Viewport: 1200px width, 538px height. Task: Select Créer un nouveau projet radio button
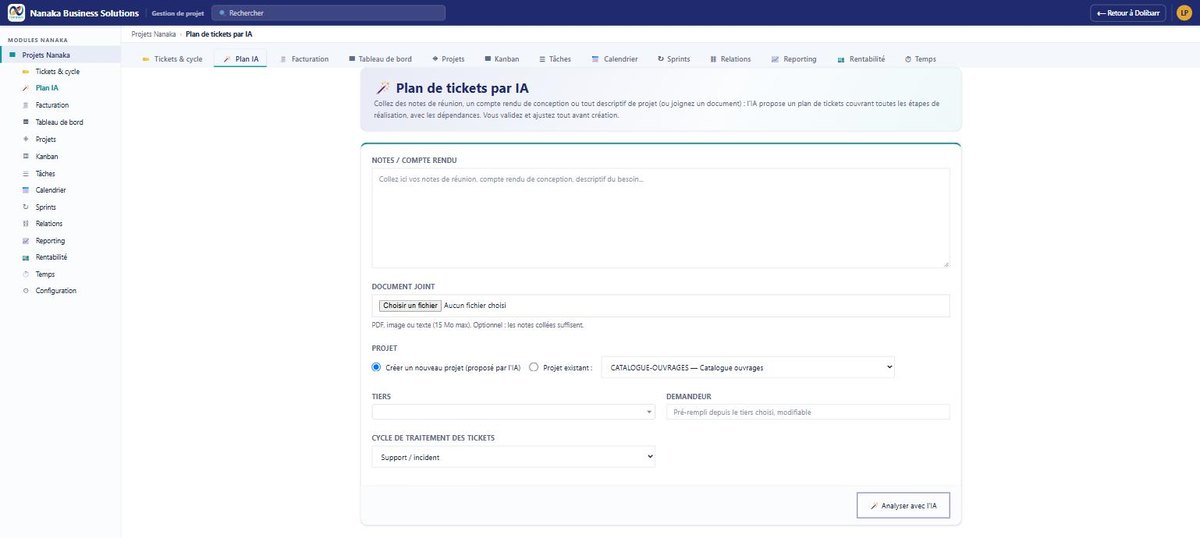pyautogui.click(x=376, y=367)
